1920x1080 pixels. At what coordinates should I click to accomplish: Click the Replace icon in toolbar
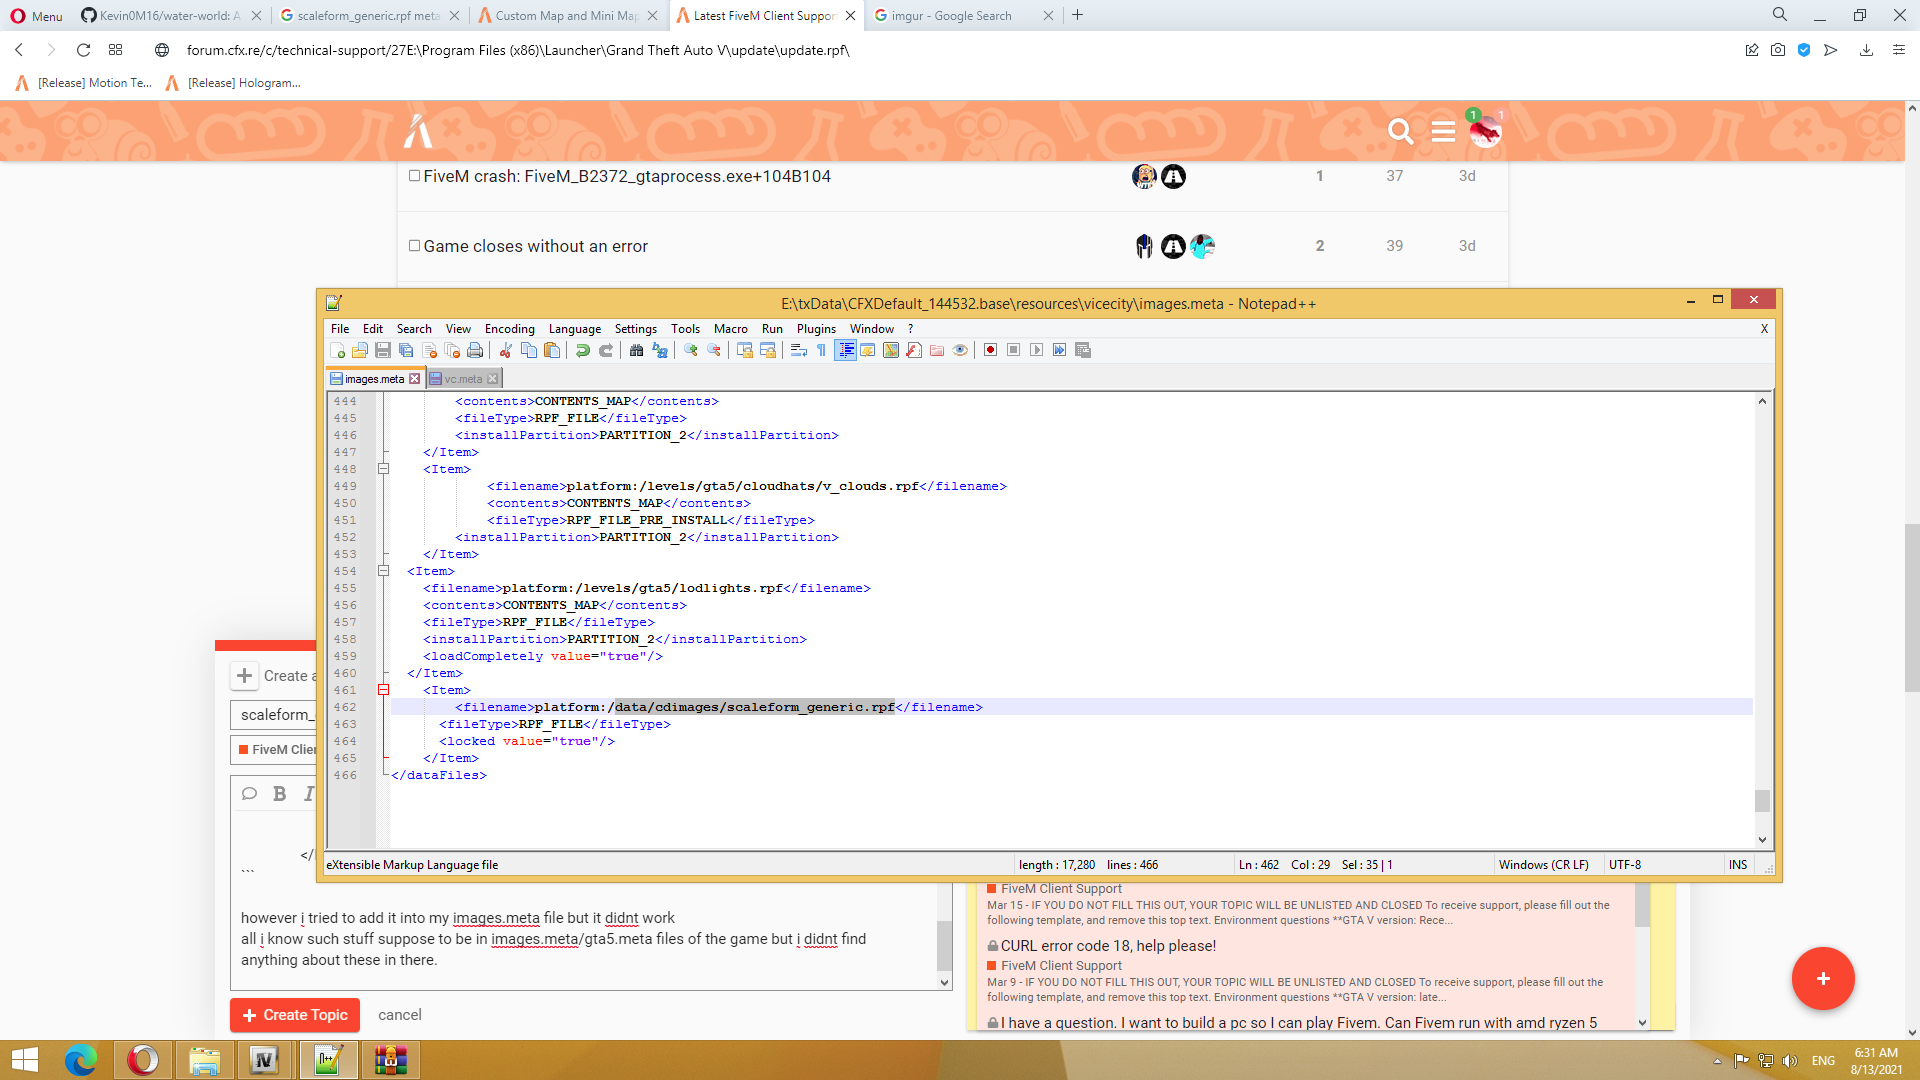pos(659,350)
